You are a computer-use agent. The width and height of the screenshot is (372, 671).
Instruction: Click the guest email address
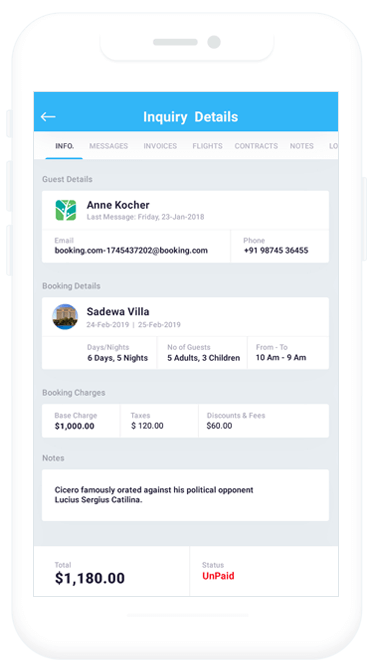click(x=131, y=251)
